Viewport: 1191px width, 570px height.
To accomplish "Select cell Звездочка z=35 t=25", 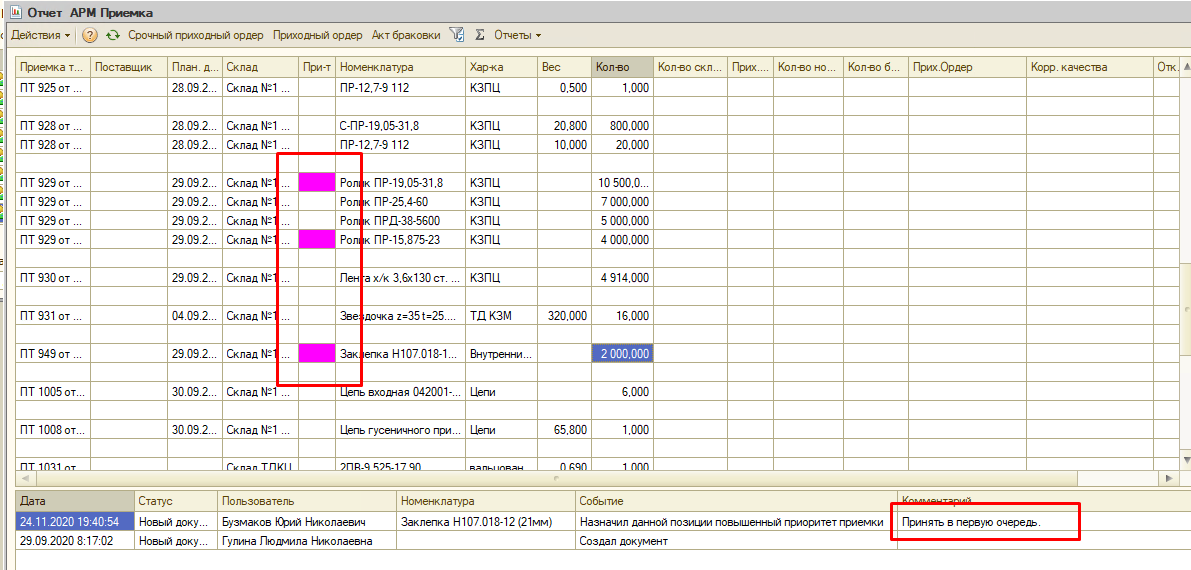I will click(400, 315).
